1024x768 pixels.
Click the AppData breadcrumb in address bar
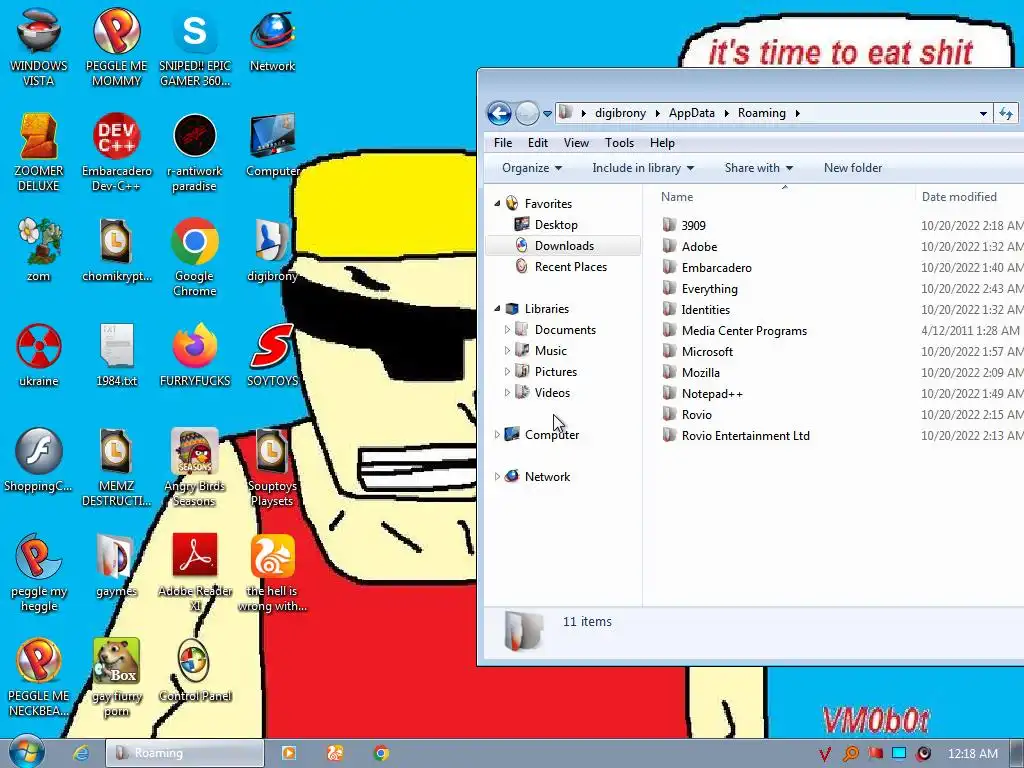tap(692, 113)
